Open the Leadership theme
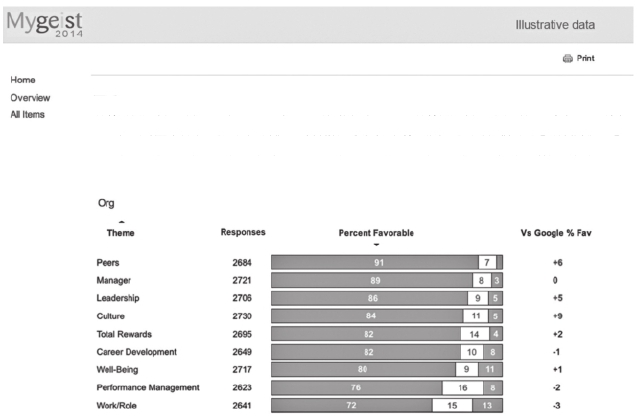The height and width of the screenshot is (420, 637). pyautogui.click(x=118, y=298)
